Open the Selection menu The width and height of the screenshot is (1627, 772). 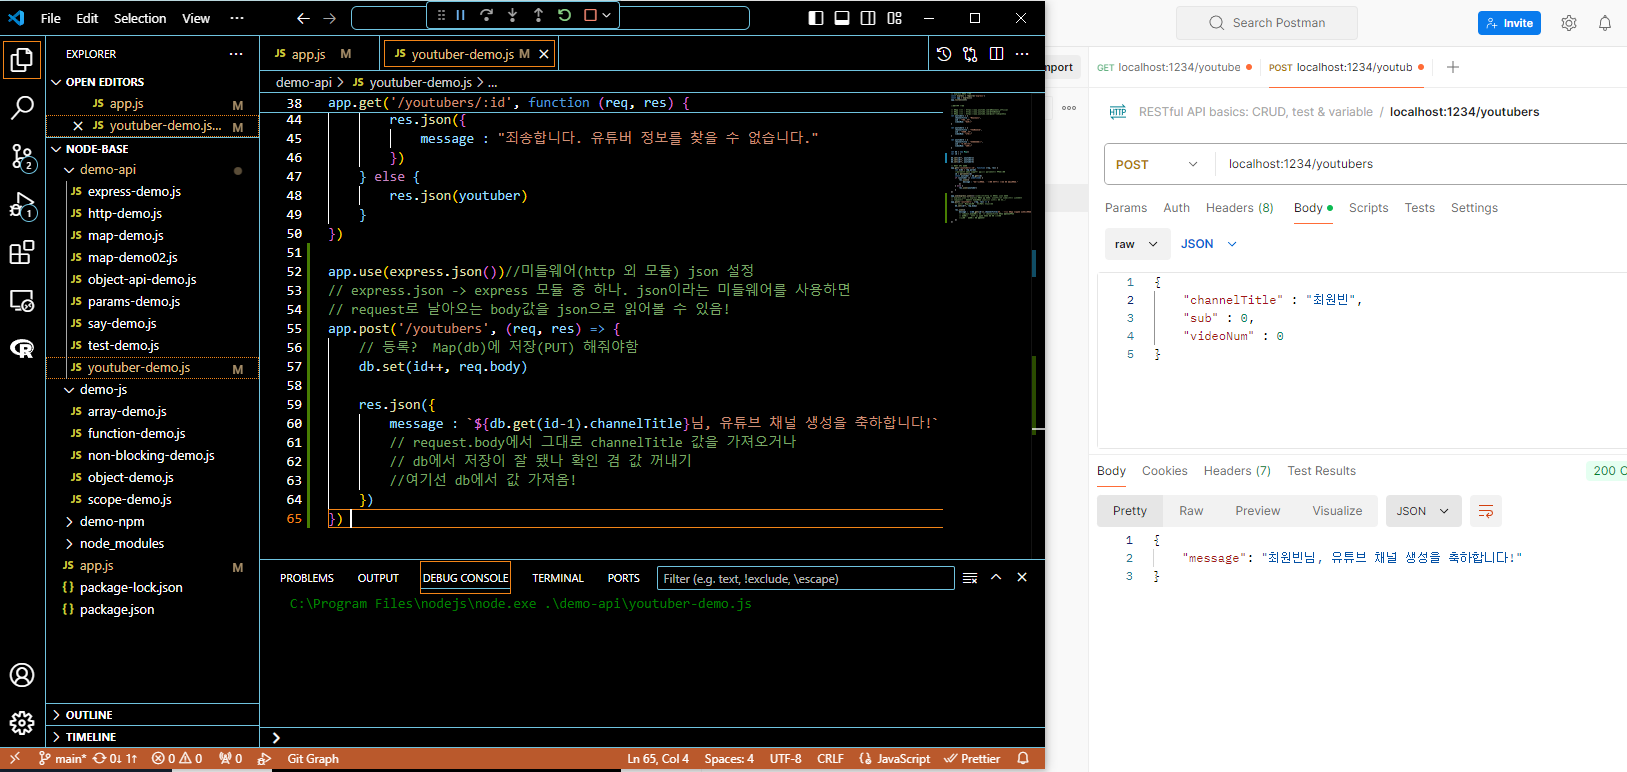[140, 18]
